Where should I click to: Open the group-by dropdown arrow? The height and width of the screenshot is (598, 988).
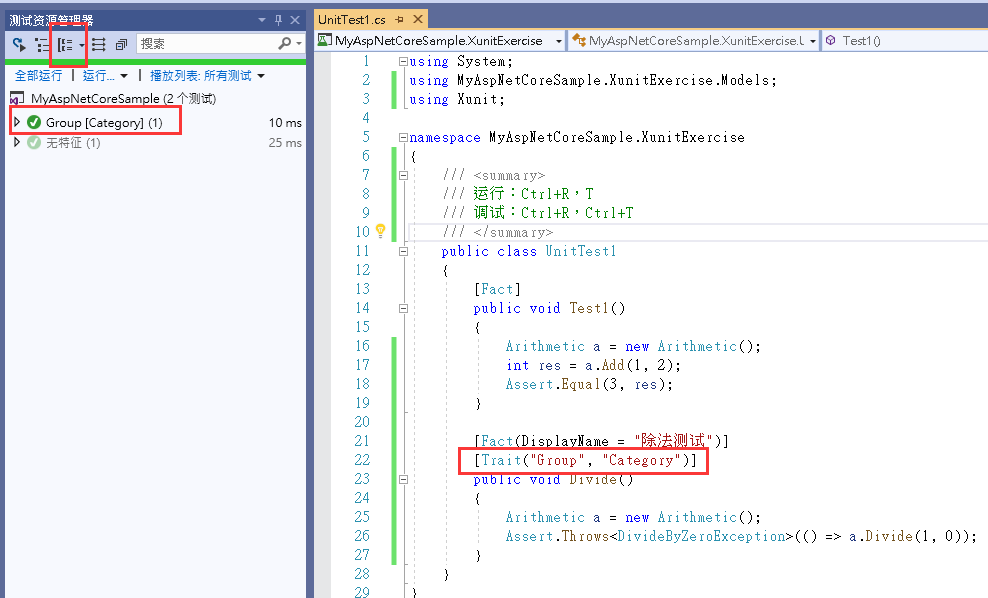(x=82, y=45)
